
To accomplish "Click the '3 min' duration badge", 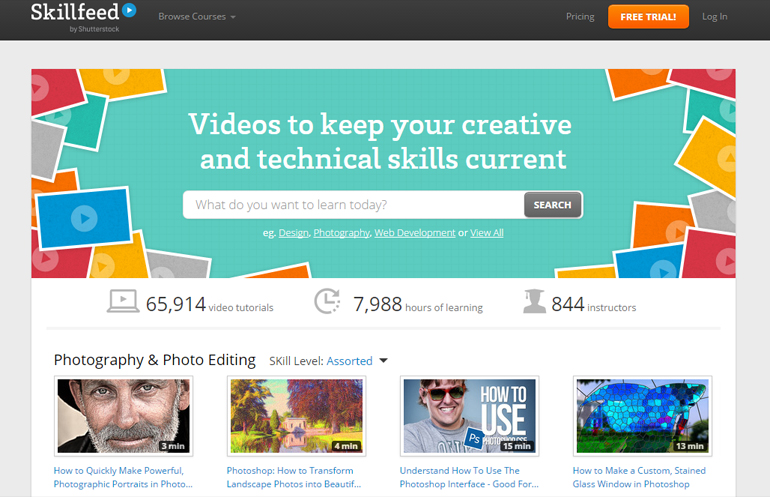I will pos(173,446).
